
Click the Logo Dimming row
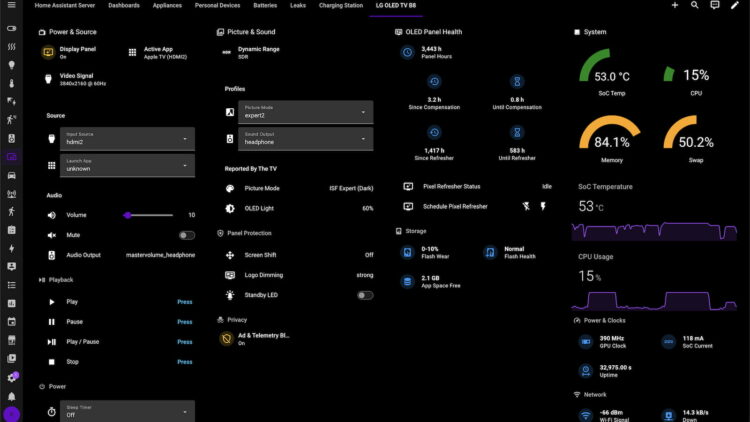pos(299,275)
